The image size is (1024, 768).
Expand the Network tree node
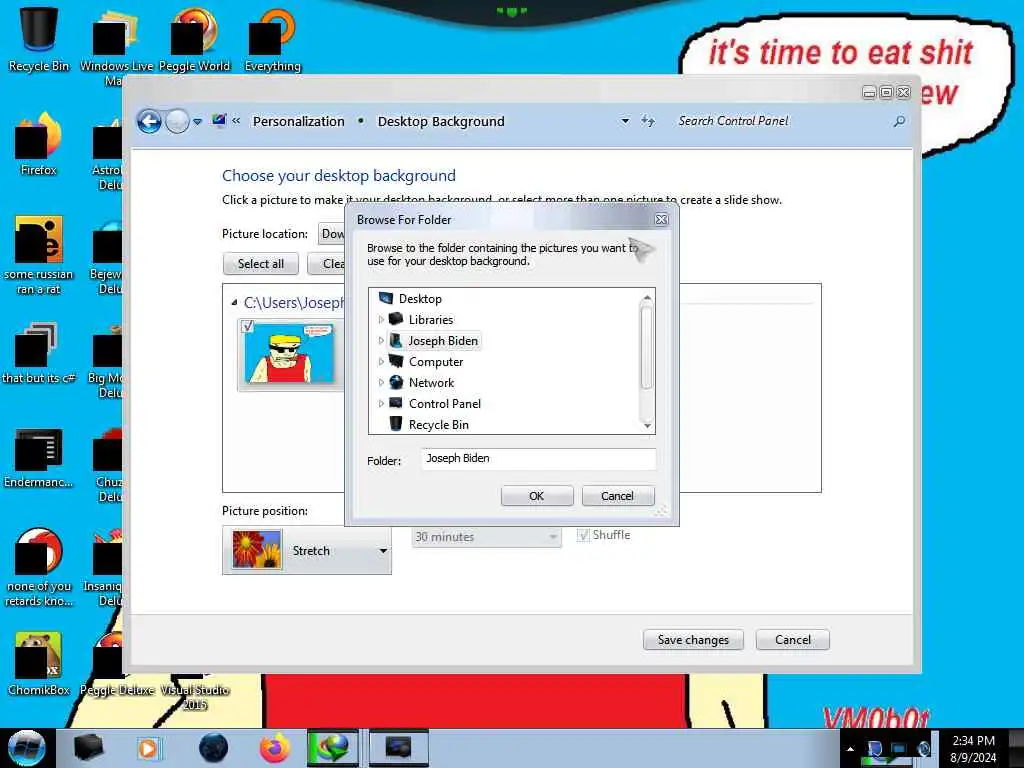point(381,383)
